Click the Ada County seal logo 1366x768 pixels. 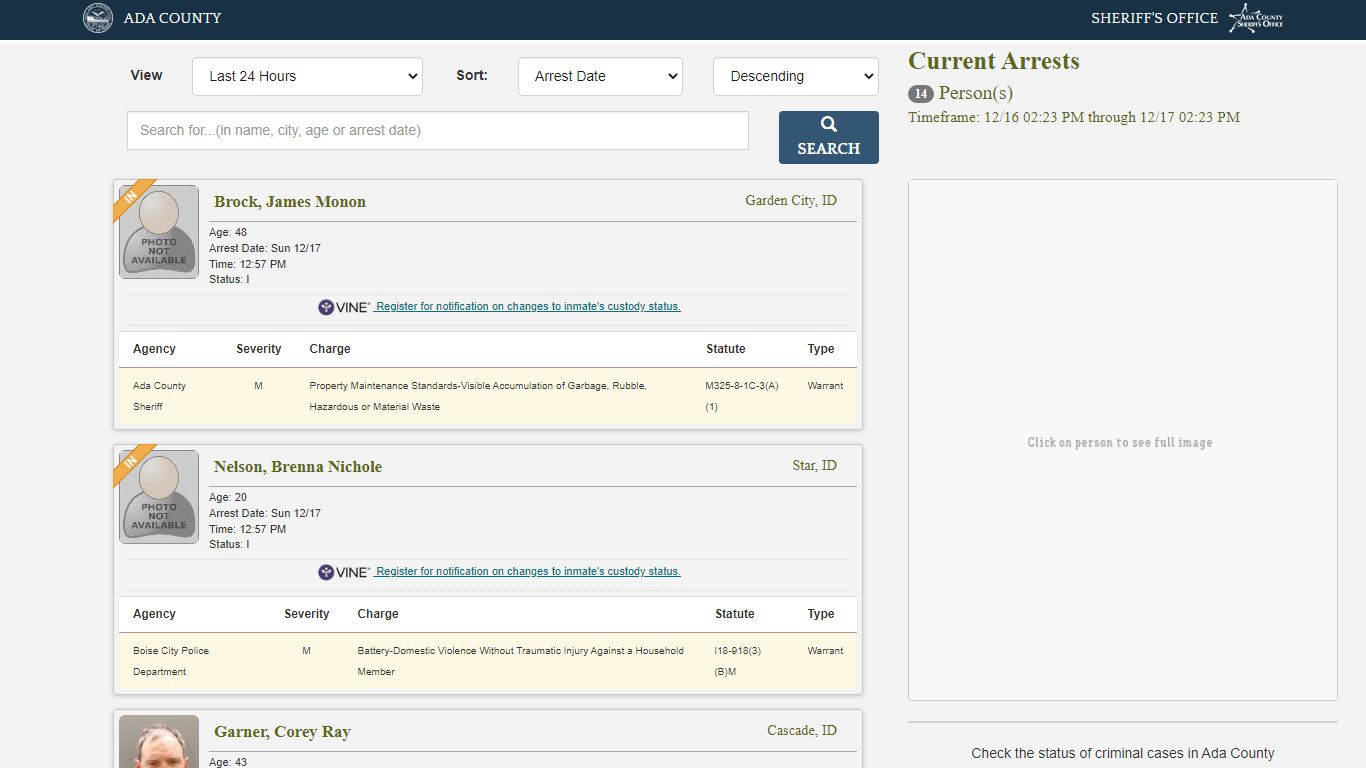98,18
